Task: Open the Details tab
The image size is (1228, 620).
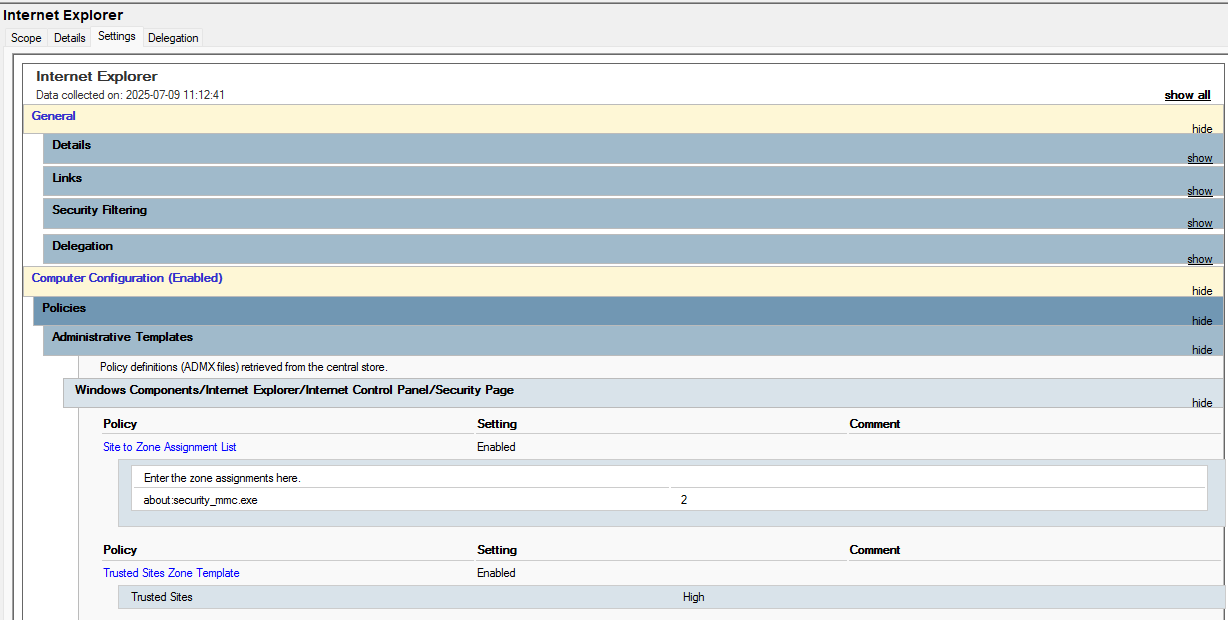Action: coord(70,38)
